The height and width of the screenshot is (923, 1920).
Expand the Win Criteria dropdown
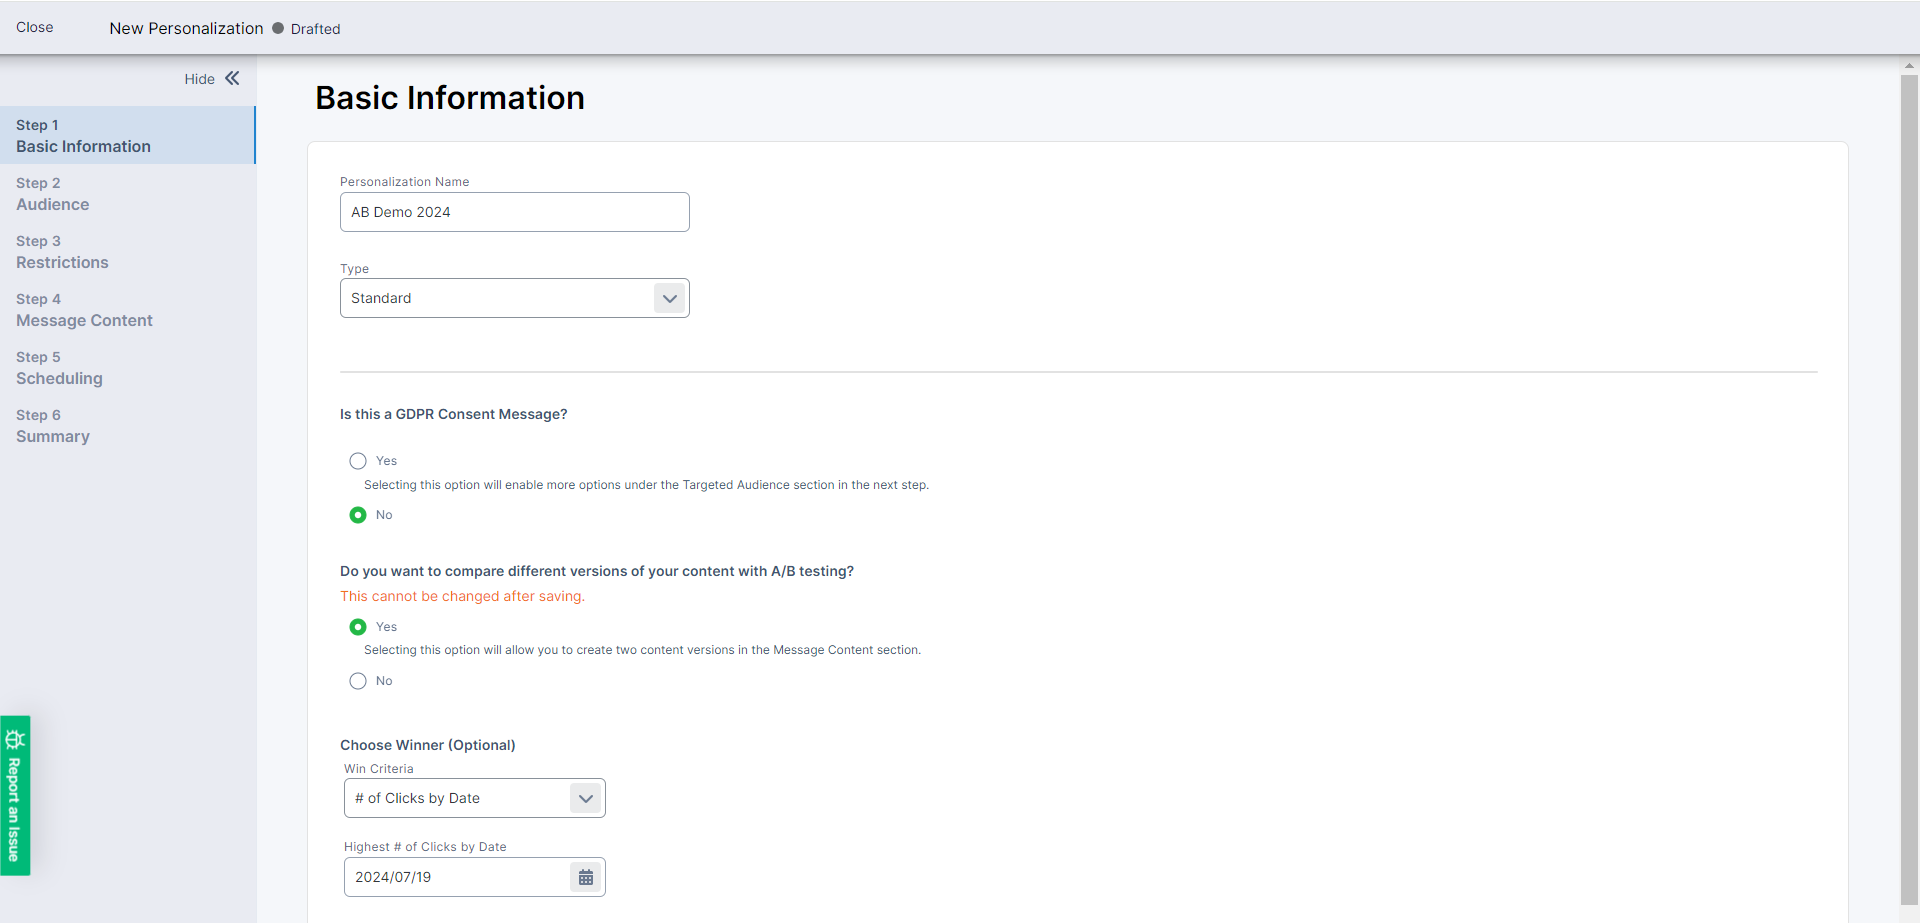coord(474,798)
